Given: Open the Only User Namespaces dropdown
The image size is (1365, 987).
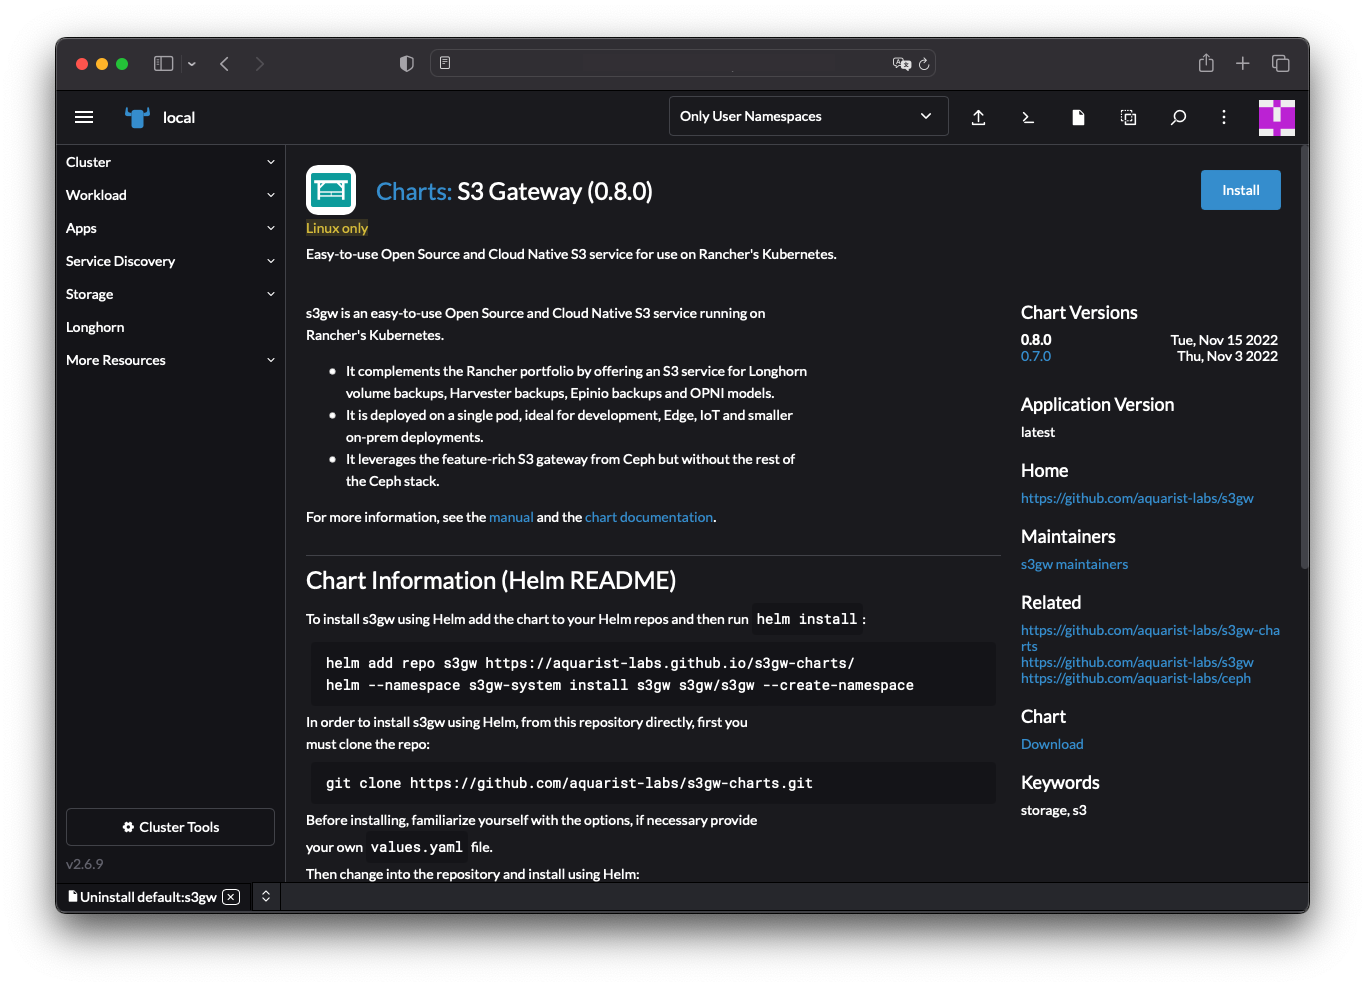Looking at the screenshot, I should click(x=807, y=116).
